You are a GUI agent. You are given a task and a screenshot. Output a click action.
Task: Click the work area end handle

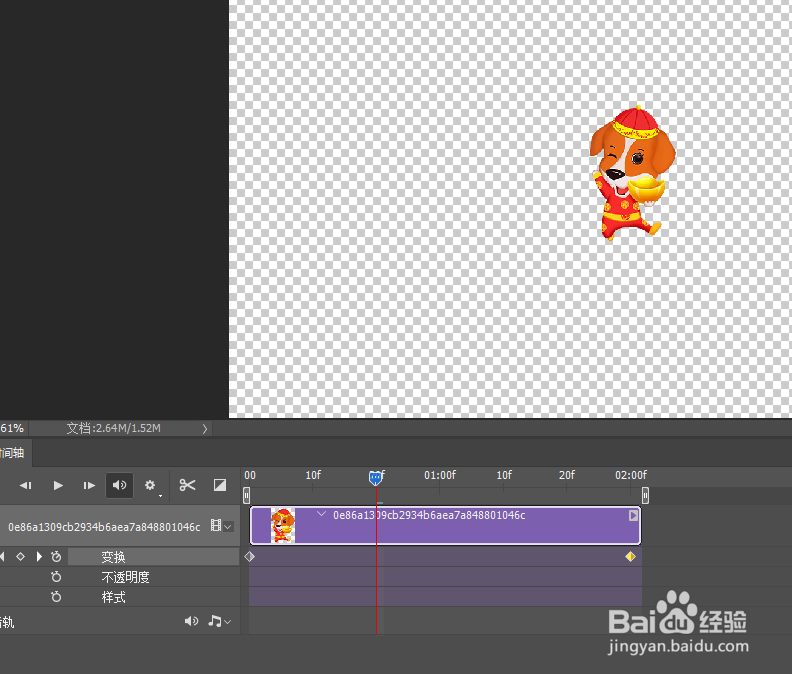pos(645,495)
